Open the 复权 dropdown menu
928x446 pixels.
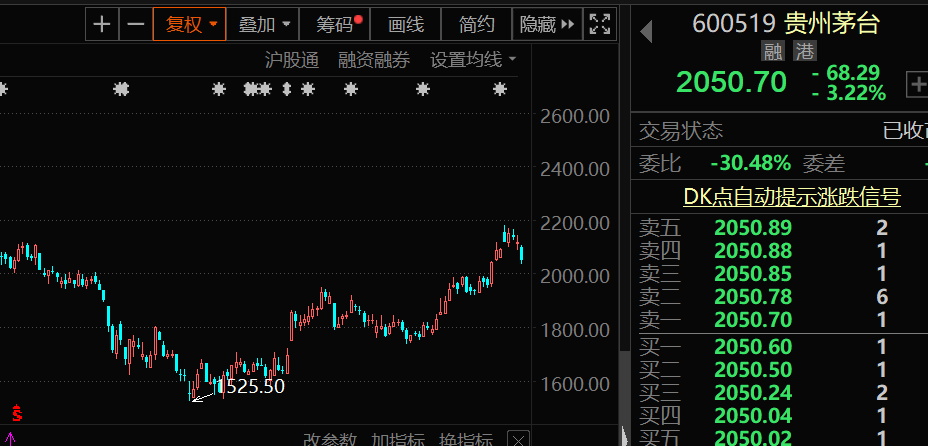pos(190,24)
